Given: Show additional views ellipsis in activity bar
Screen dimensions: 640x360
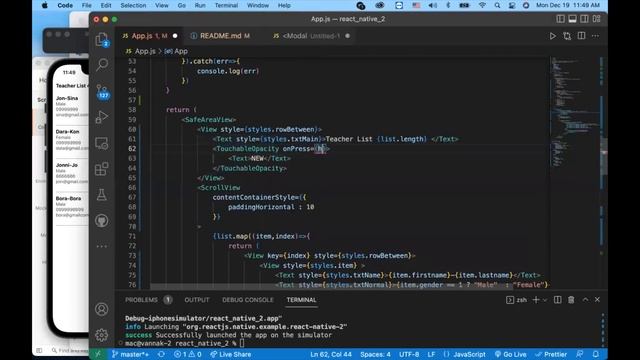Looking at the screenshot, I should coord(102,246).
